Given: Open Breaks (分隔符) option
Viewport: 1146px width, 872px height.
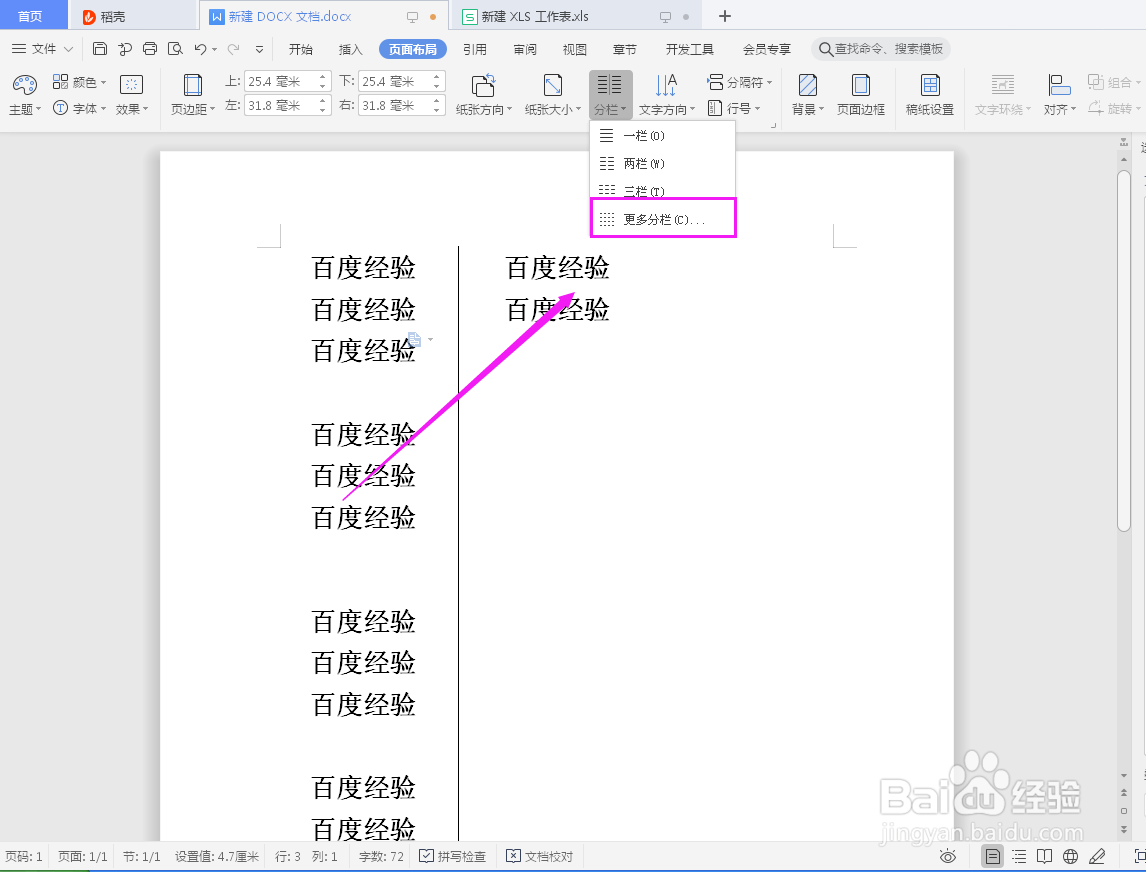Looking at the screenshot, I should [740, 82].
